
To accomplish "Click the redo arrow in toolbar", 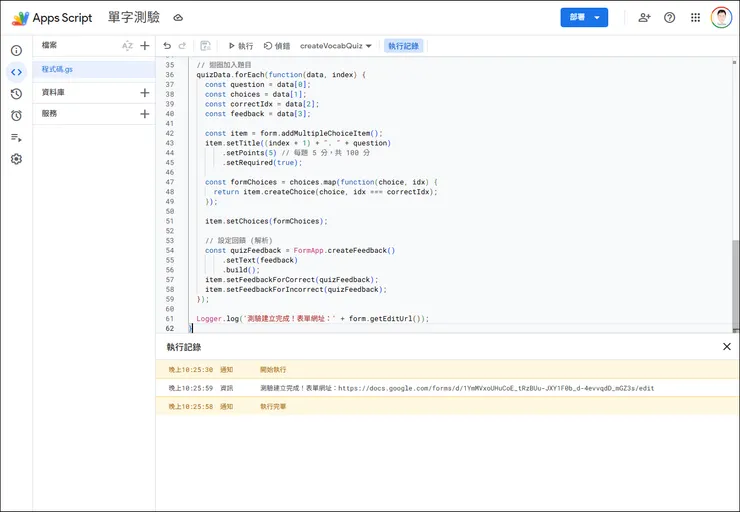I will tap(182, 46).
